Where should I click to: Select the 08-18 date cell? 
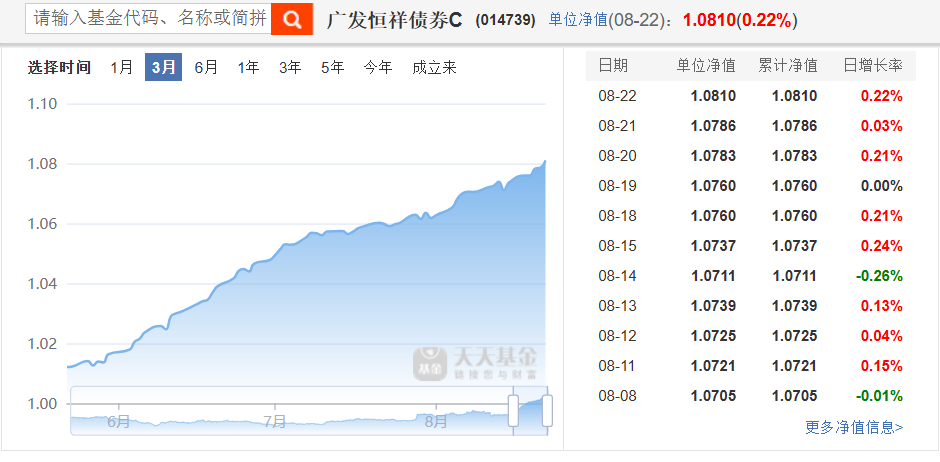[x=617, y=216]
